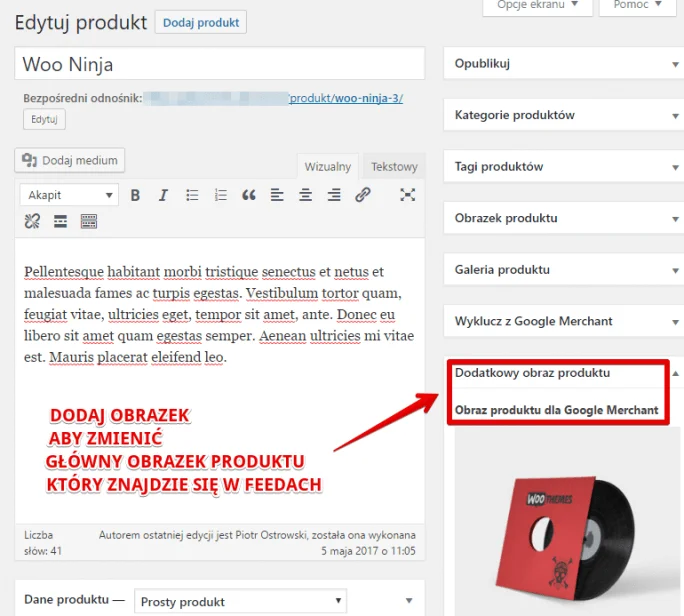Click the Obraz produktu dla Google Merchant label

[x=557, y=410]
